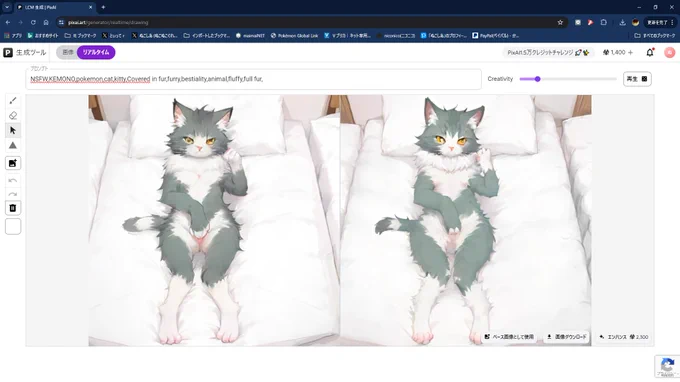Open the PixAI 5万クレジットチャレンジ banner
The width and height of the screenshot is (680, 382).
click(x=548, y=52)
